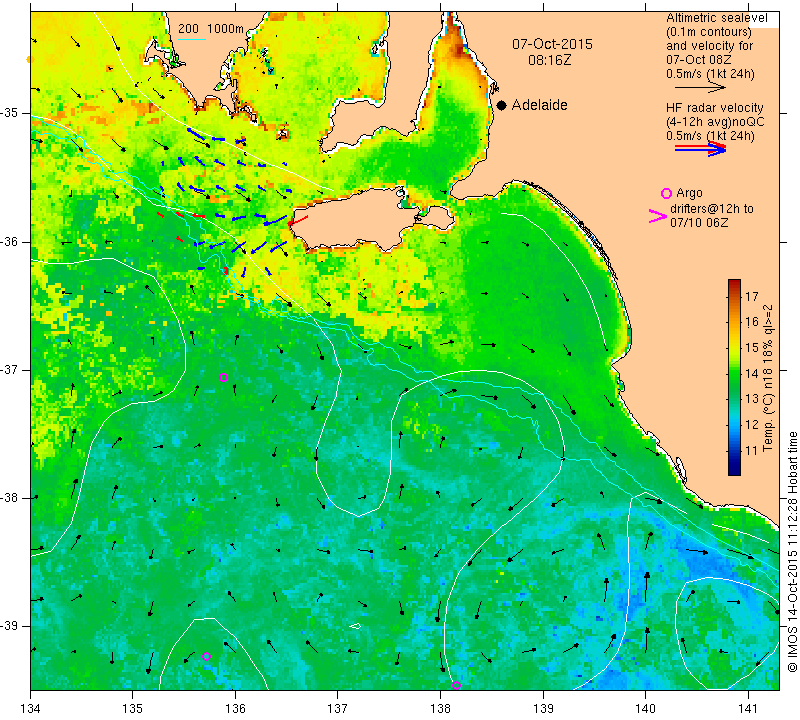The width and height of the screenshot is (800, 720).
Task: Click the 14 degree label on the color bar
Action: click(752, 373)
